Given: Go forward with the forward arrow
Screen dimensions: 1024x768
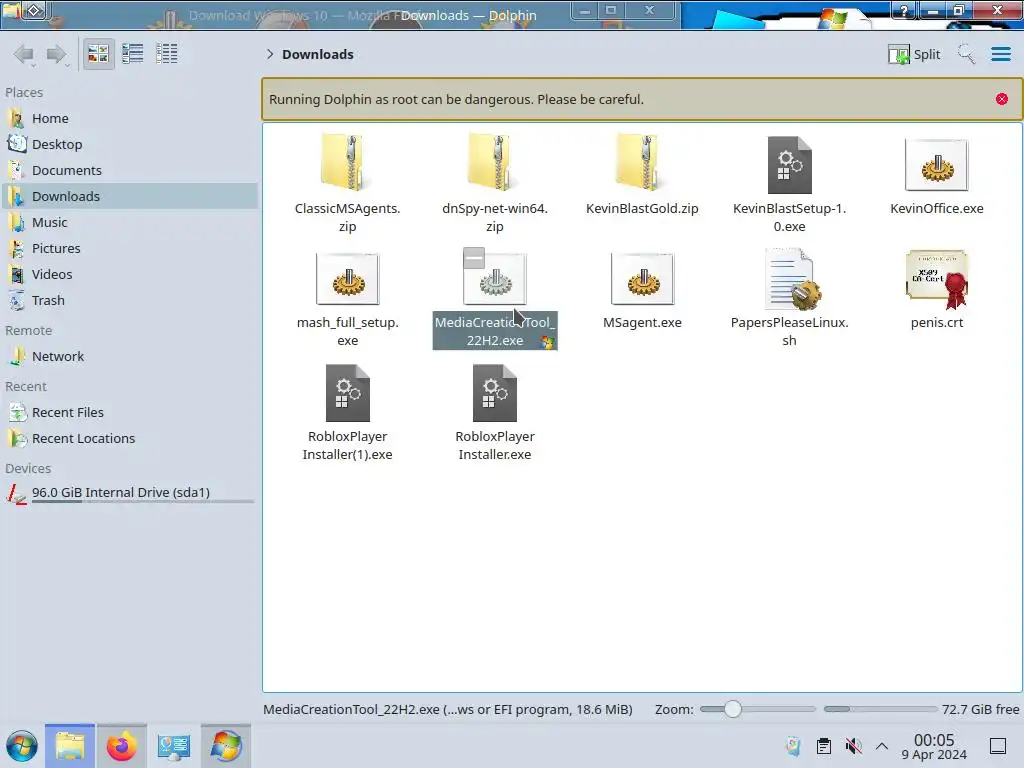Looking at the screenshot, I should 57,54.
